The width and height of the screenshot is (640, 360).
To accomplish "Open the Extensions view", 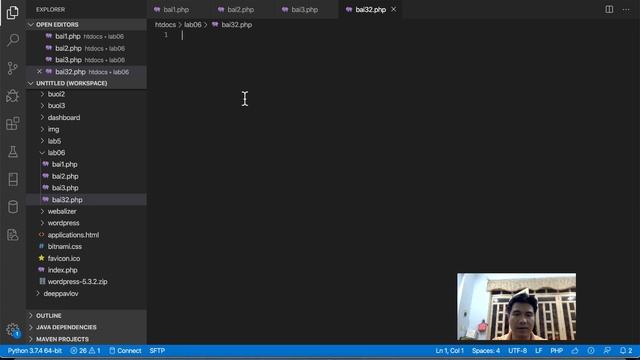I will tap(13, 123).
